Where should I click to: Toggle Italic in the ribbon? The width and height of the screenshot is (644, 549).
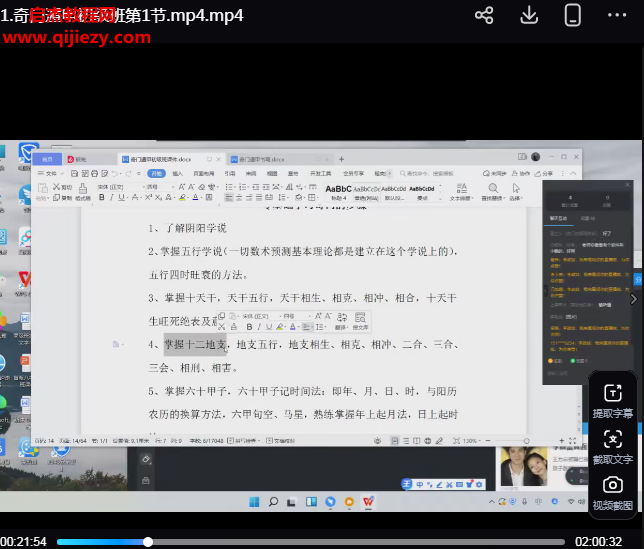tap(111, 198)
